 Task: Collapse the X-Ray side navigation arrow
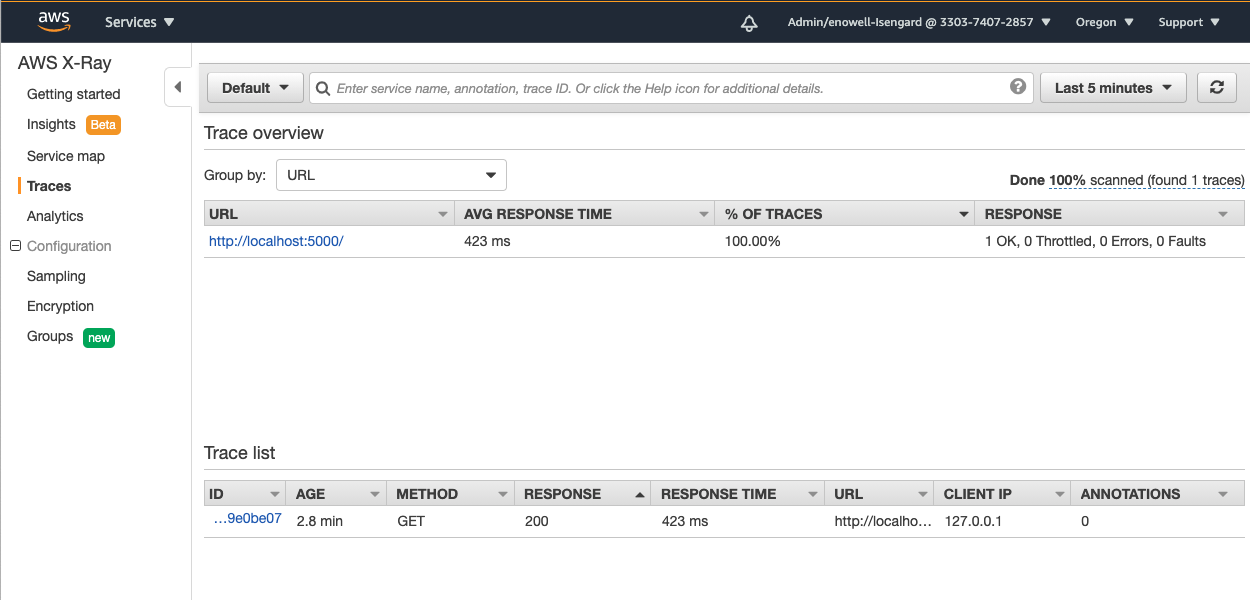[178, 87]
